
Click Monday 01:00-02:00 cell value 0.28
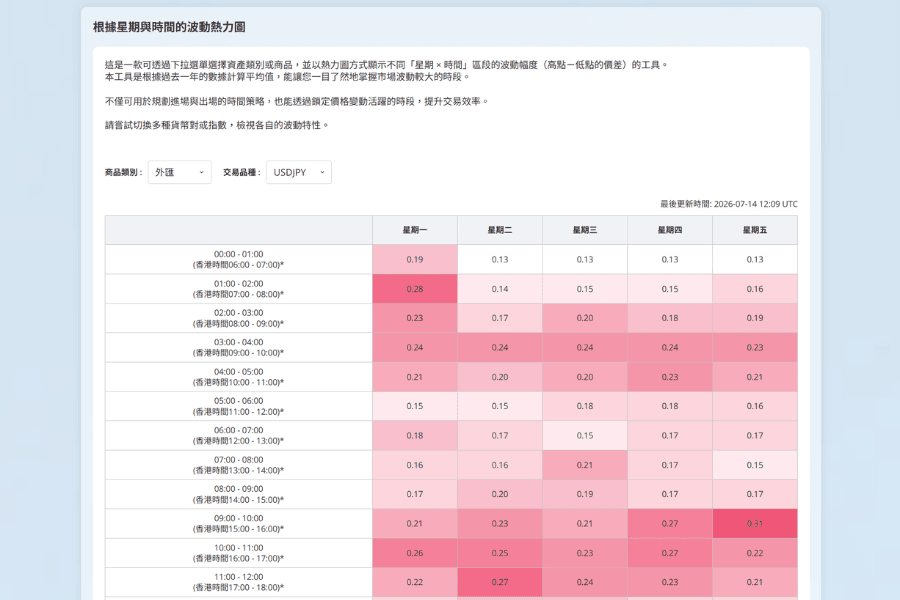[x=415, y=289]
